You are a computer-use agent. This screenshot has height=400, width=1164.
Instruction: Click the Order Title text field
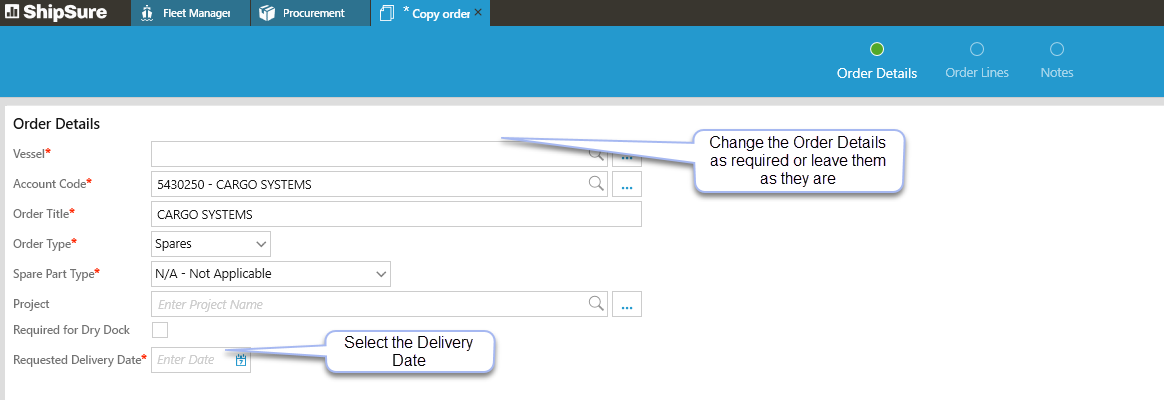point(395,214)
